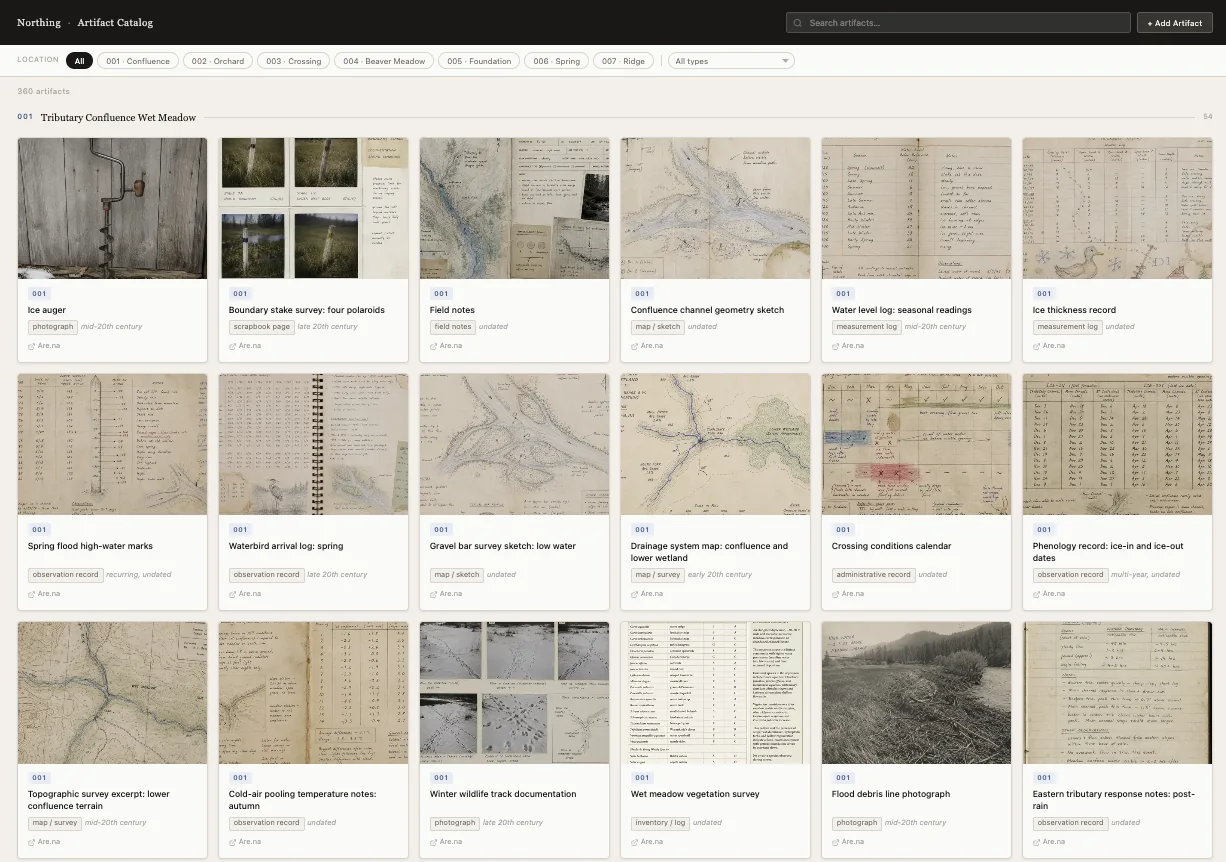Click Are.na link icon on Ice auger card
Image resolution: width=1226 pixels, height=862 pixels.
(x=31, y=346)
